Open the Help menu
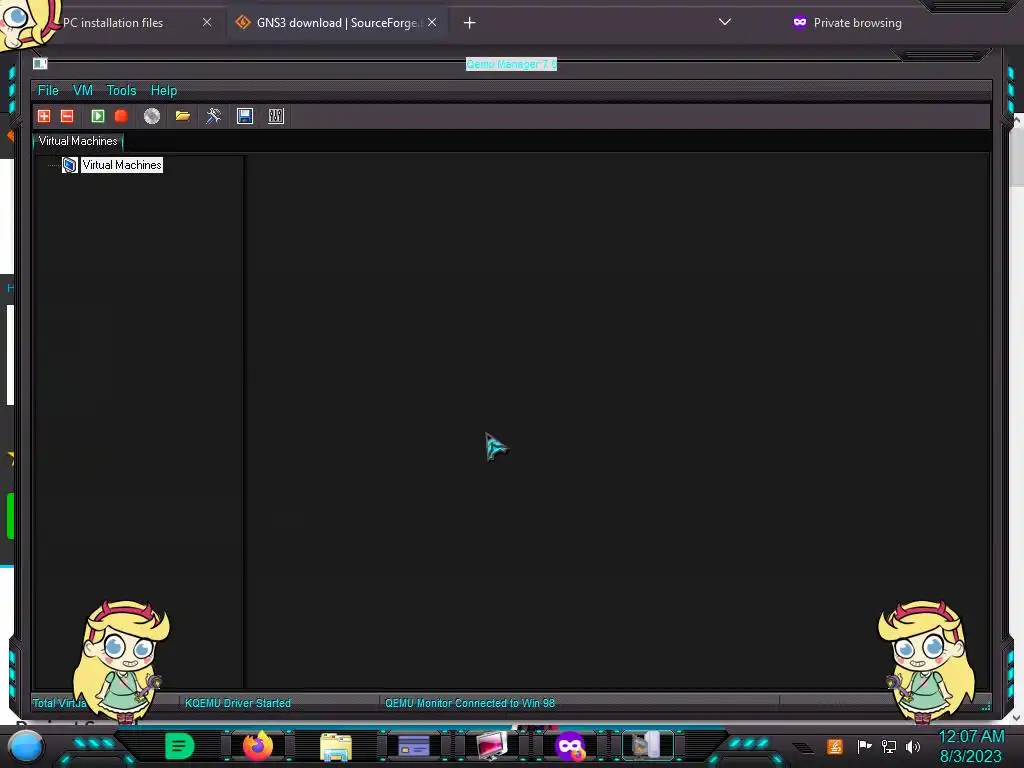This screenshot has width=1024, height=768. click(x=164, y=90)
